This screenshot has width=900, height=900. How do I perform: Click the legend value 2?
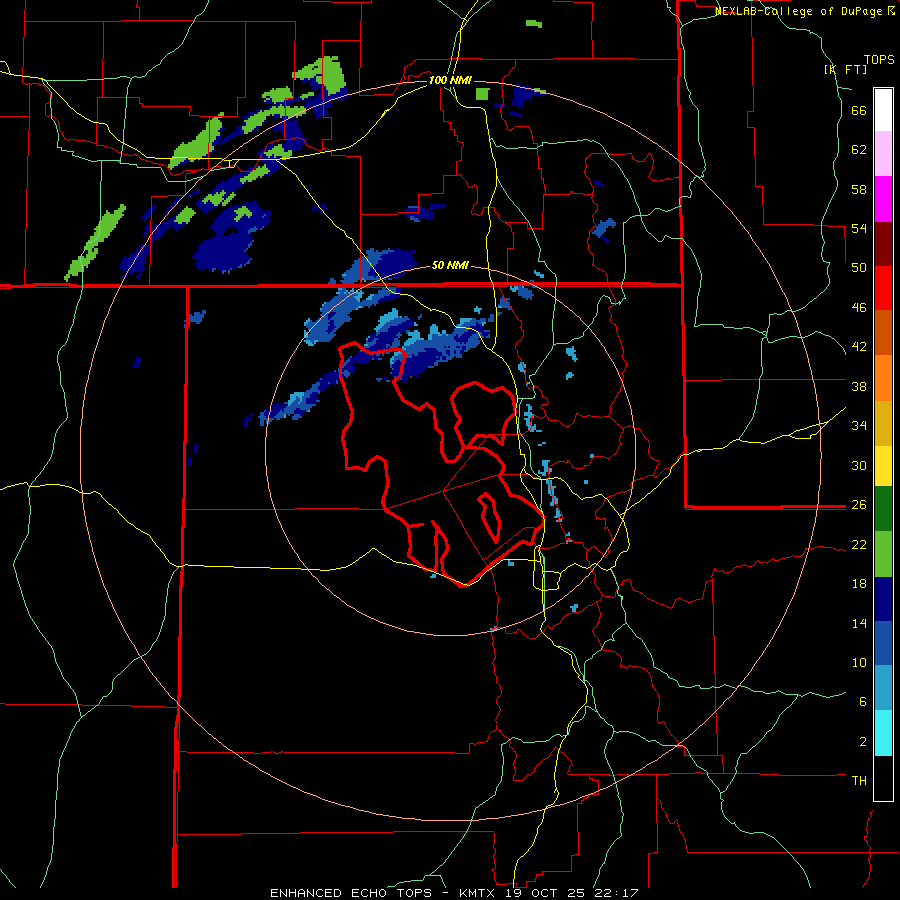pos(863,741)
